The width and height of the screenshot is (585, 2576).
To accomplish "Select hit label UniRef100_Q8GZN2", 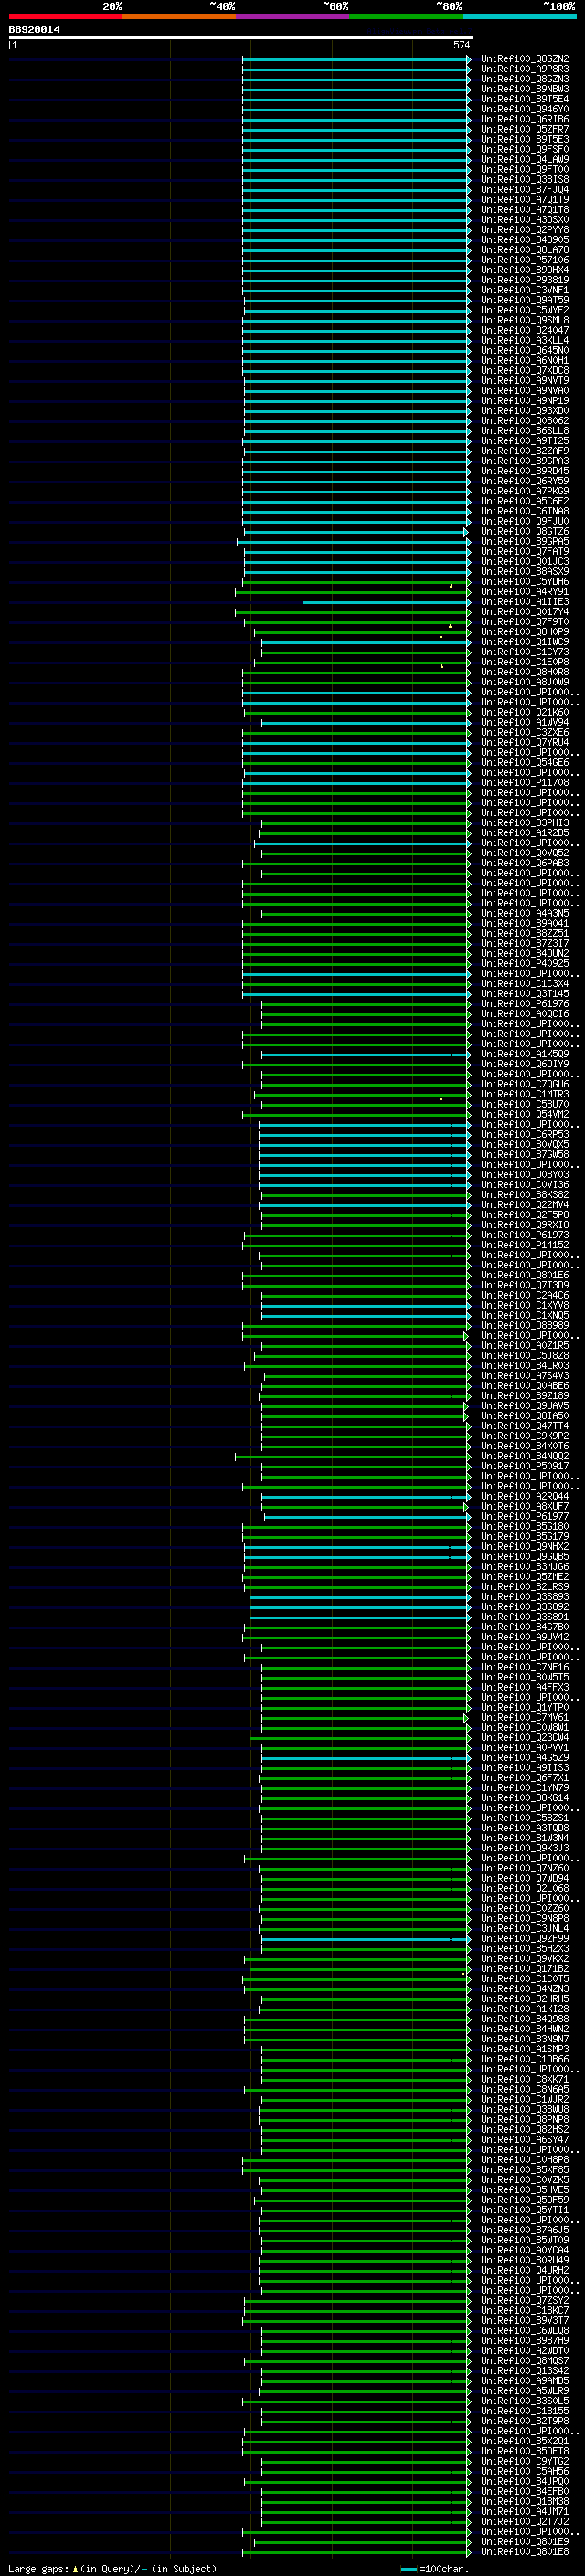I will (524, 59).
